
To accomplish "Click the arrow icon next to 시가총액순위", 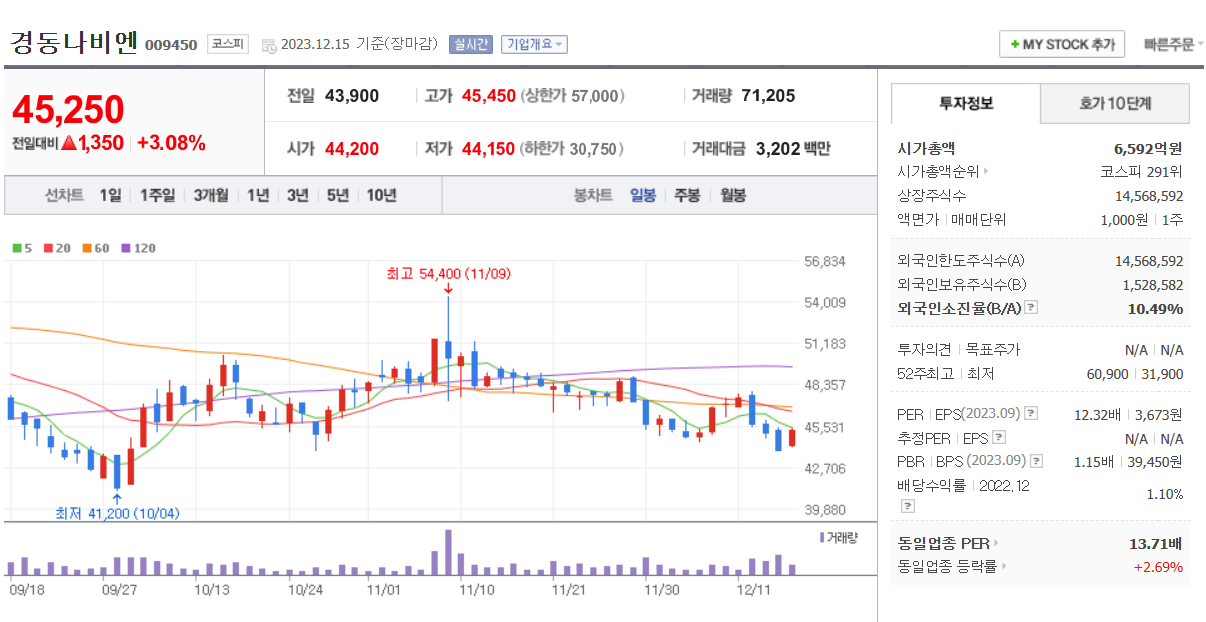I will [x=986, y=171].
